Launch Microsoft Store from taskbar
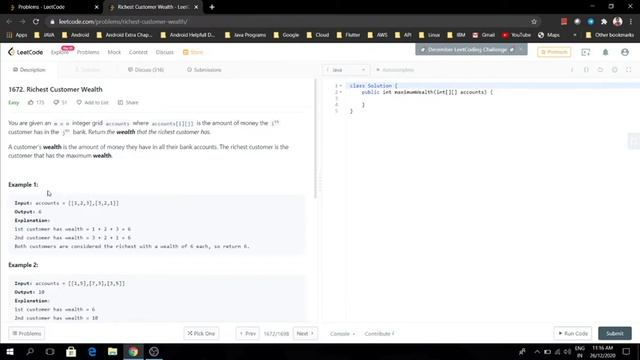This screenshot has height=360, width=640. pos(71,351)
